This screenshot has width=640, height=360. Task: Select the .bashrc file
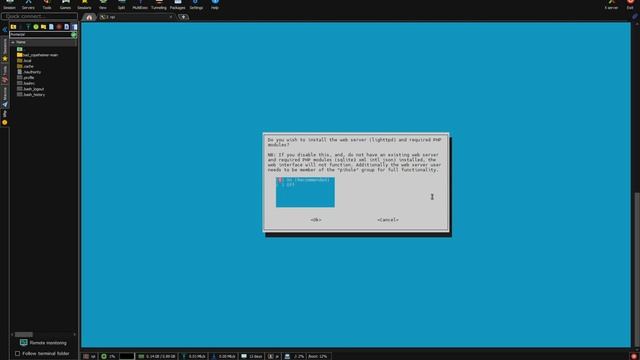26,83
